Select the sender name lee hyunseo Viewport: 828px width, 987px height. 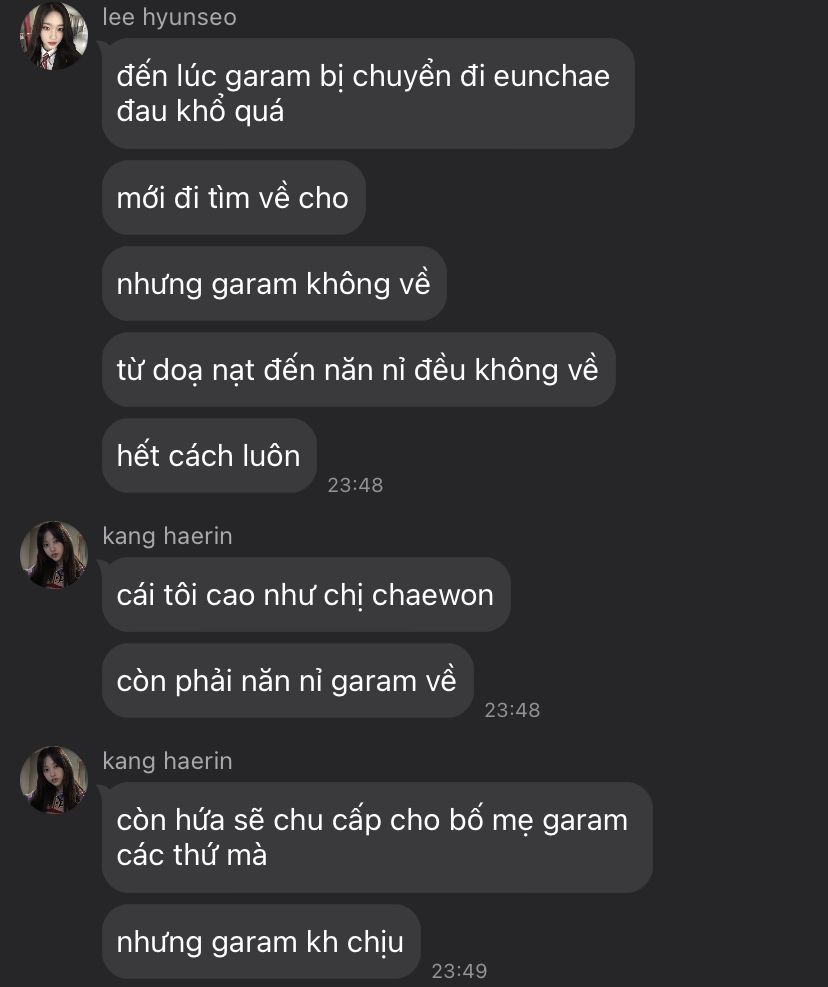click(169, 17)
